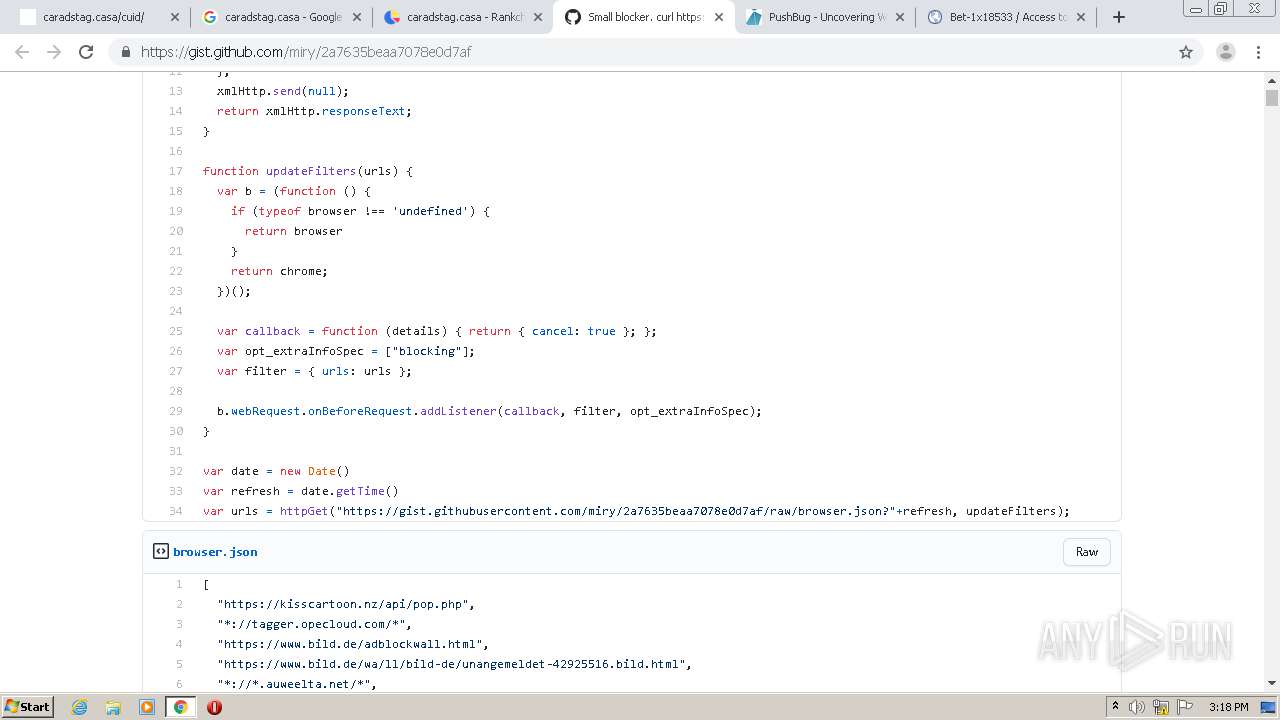View browser.json Raw content
The image size is (1280, 720).
pyautogui.click(x=1087, y=552)
